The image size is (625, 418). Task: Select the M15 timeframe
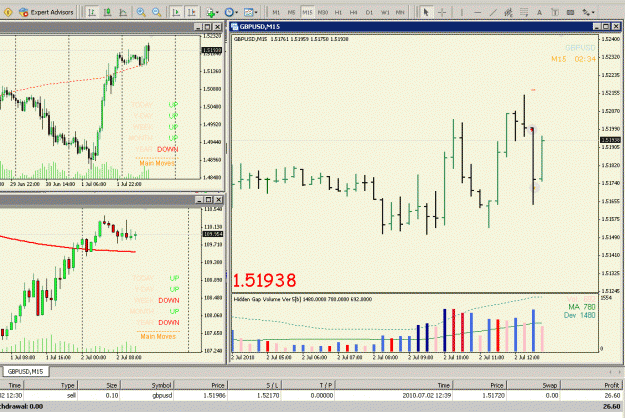tap(307, 12)
